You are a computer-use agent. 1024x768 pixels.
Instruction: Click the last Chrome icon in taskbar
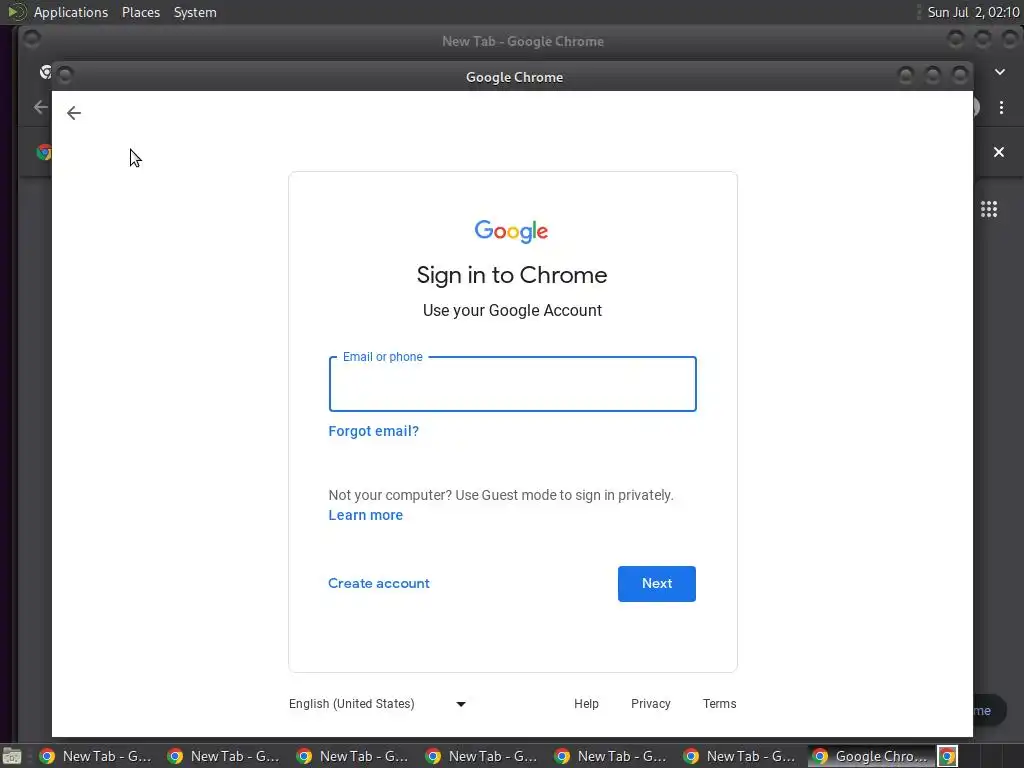[x=948, y=756]
